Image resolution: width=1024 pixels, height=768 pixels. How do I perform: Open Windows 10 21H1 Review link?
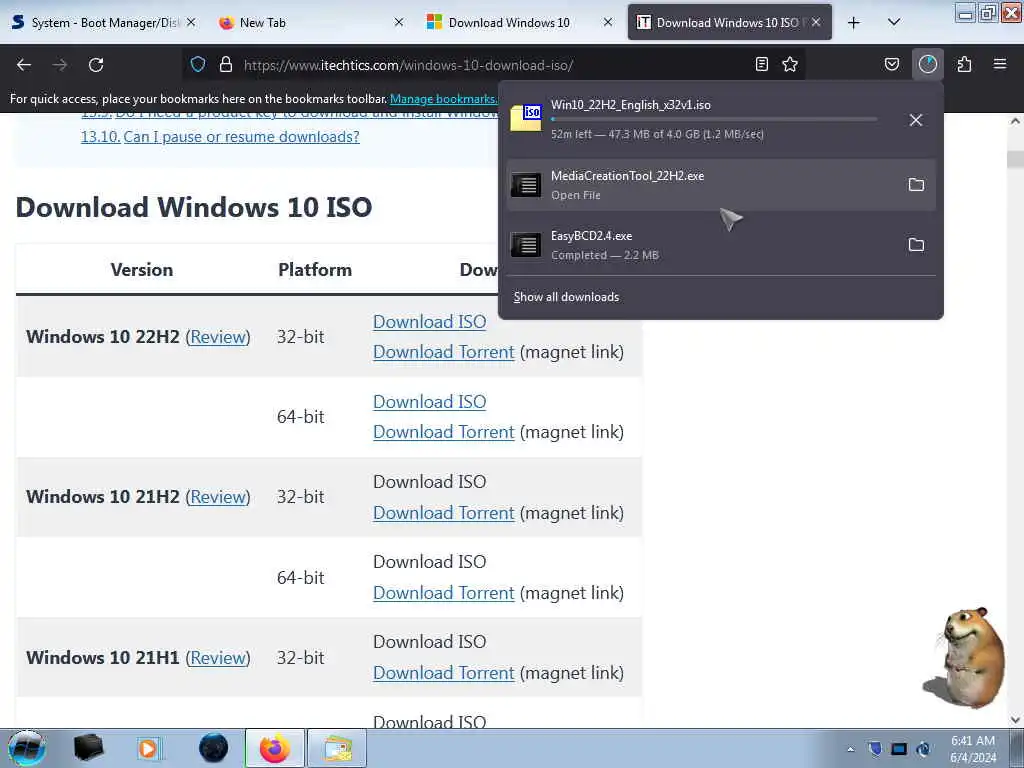point(218,658)
